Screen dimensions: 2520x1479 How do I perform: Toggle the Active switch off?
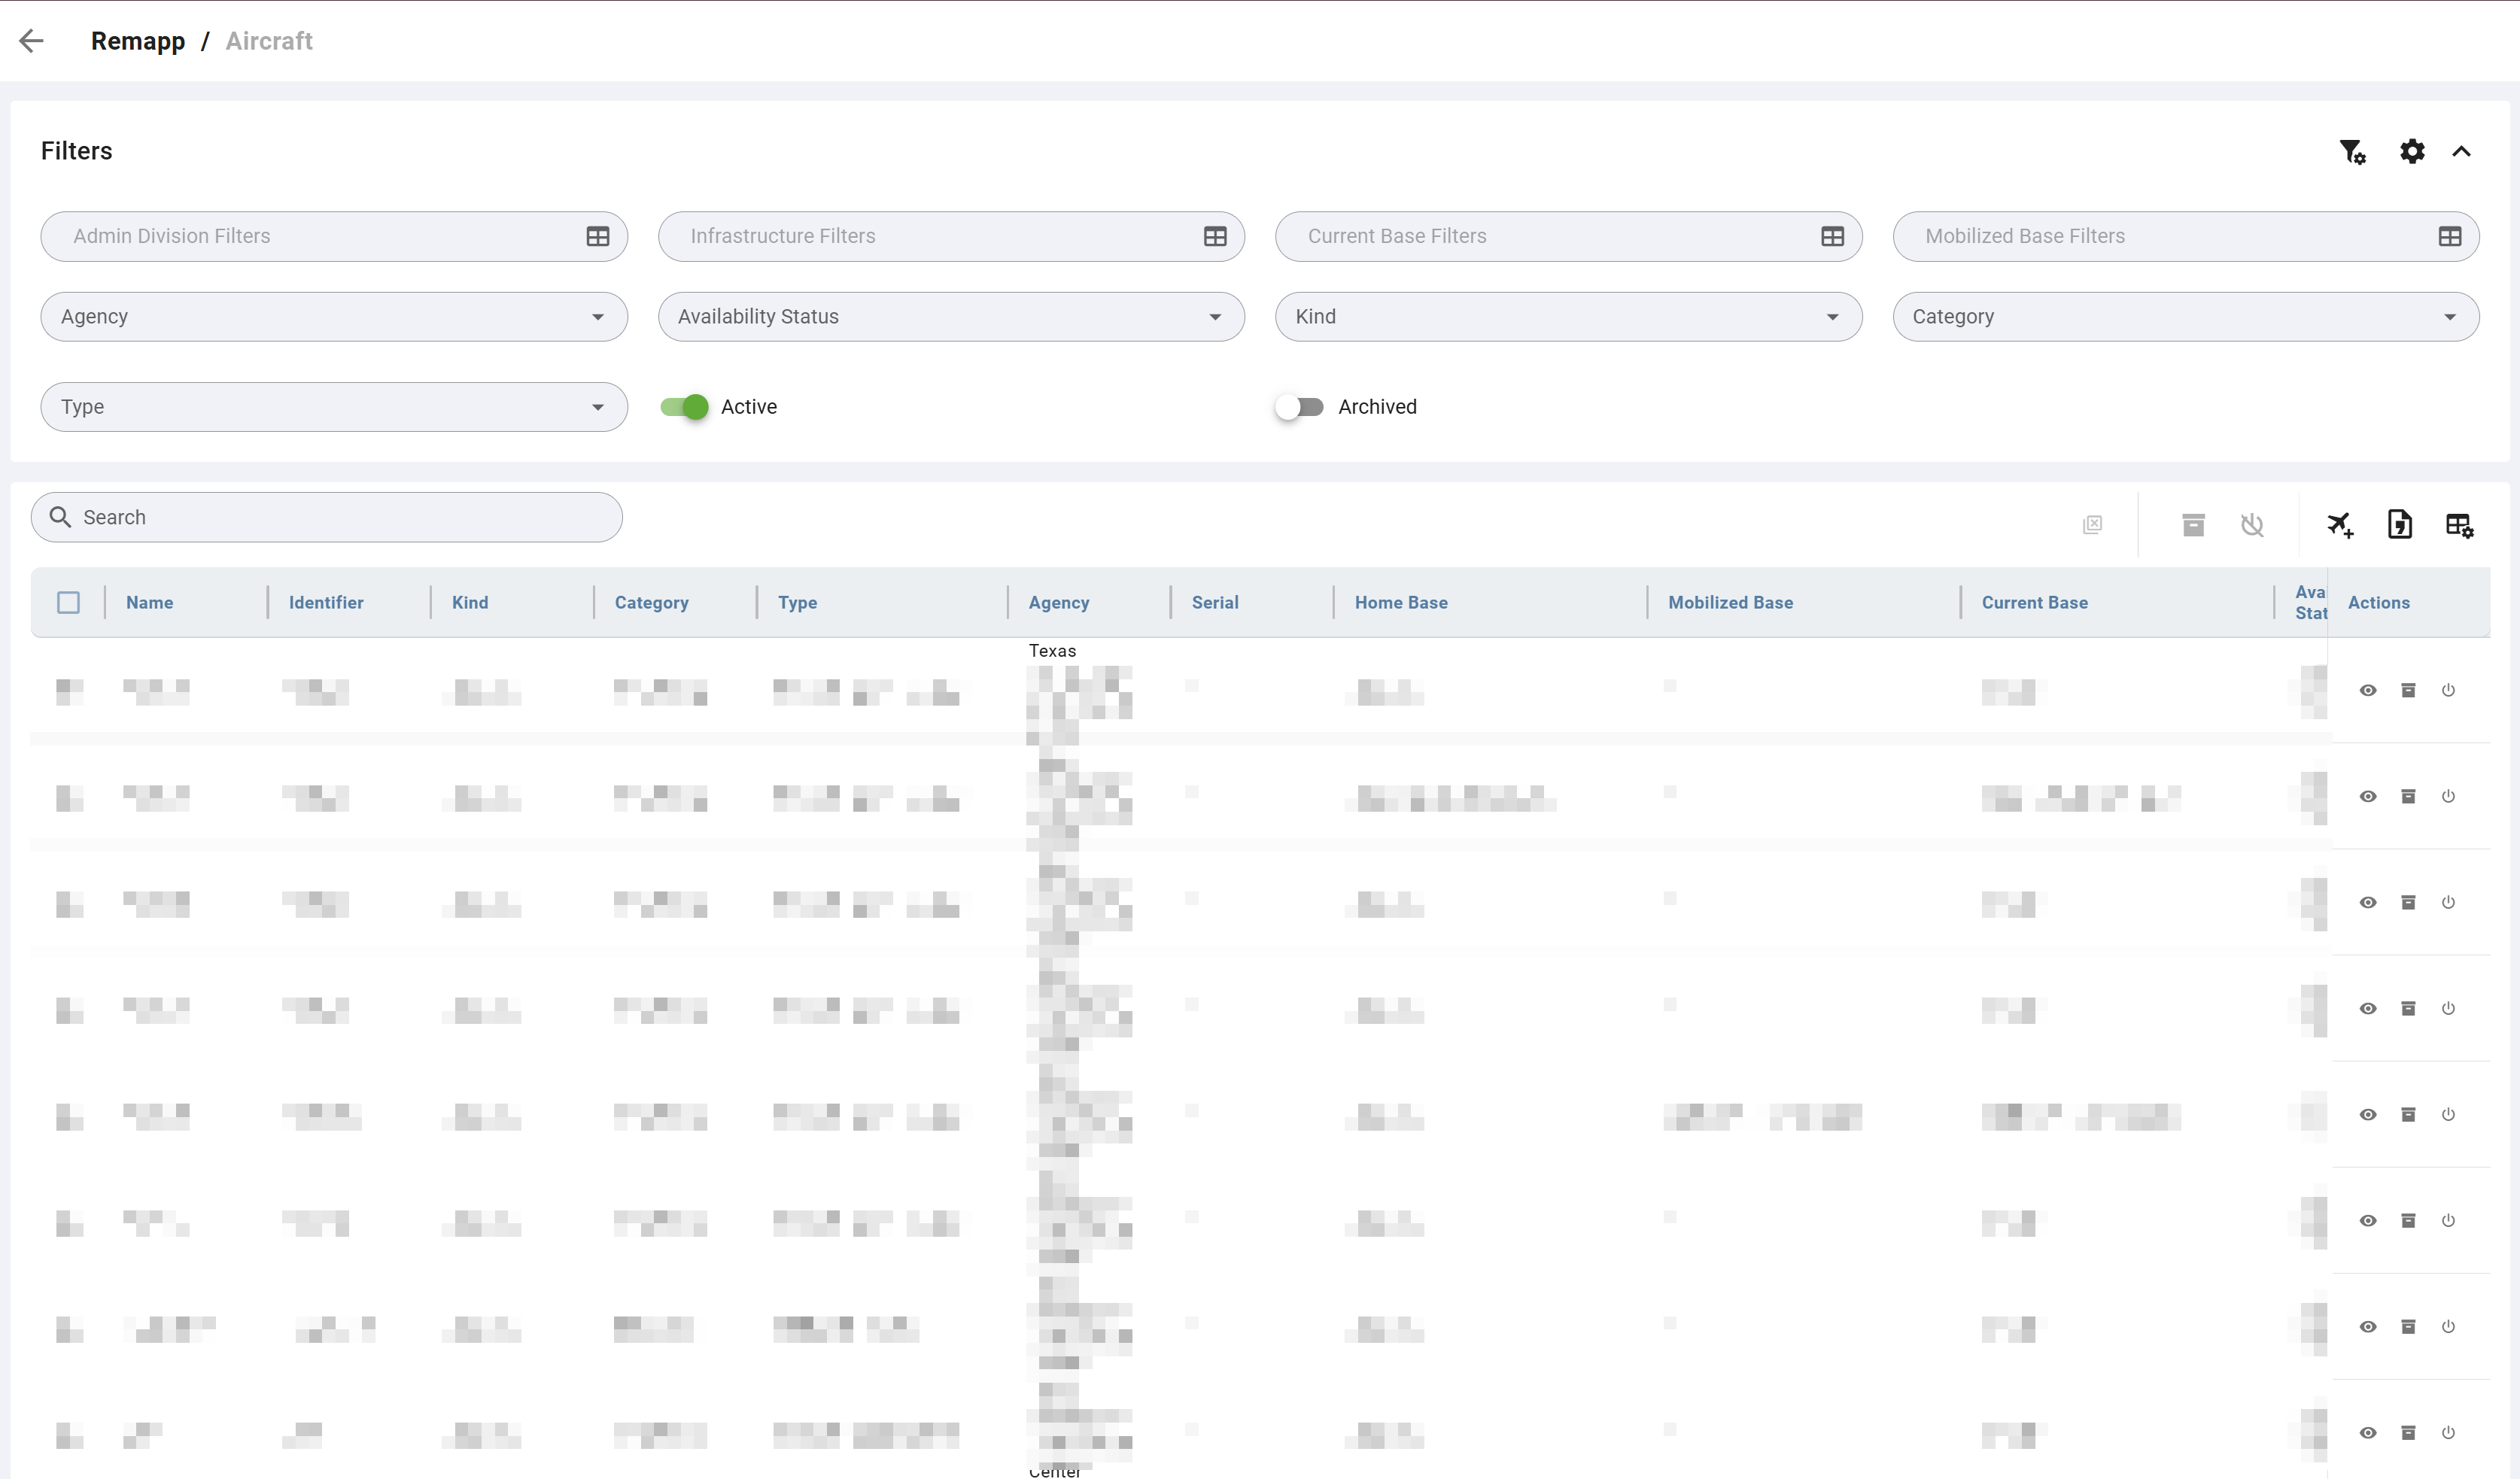pyautogui.click(x=685, y=407)
